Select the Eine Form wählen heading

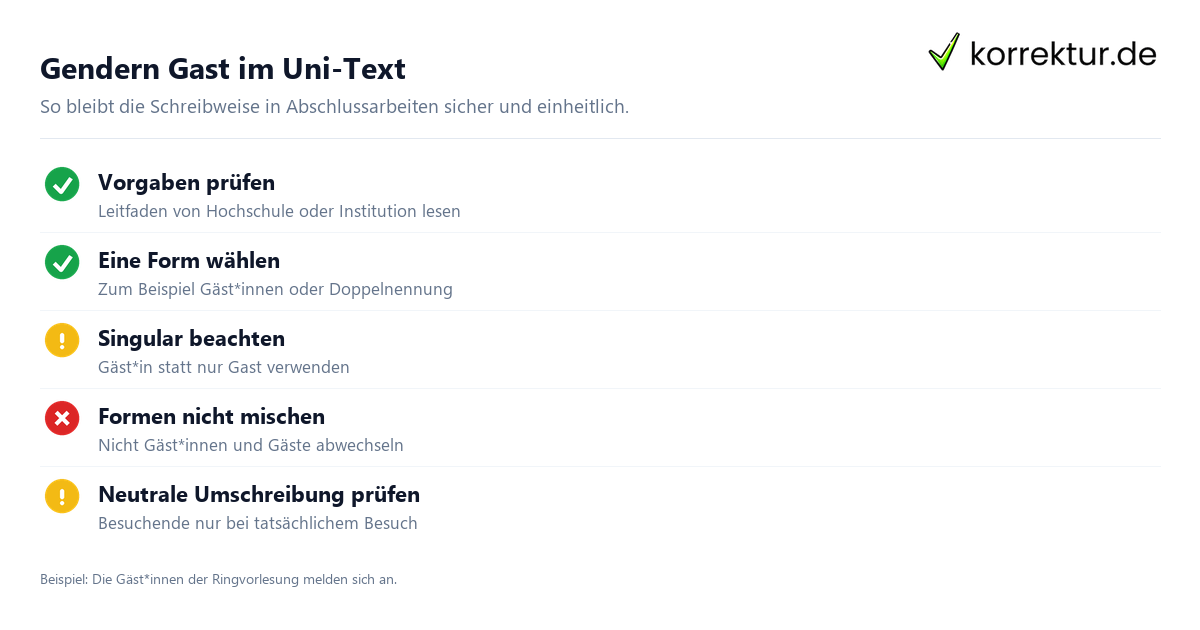point(189,261)
